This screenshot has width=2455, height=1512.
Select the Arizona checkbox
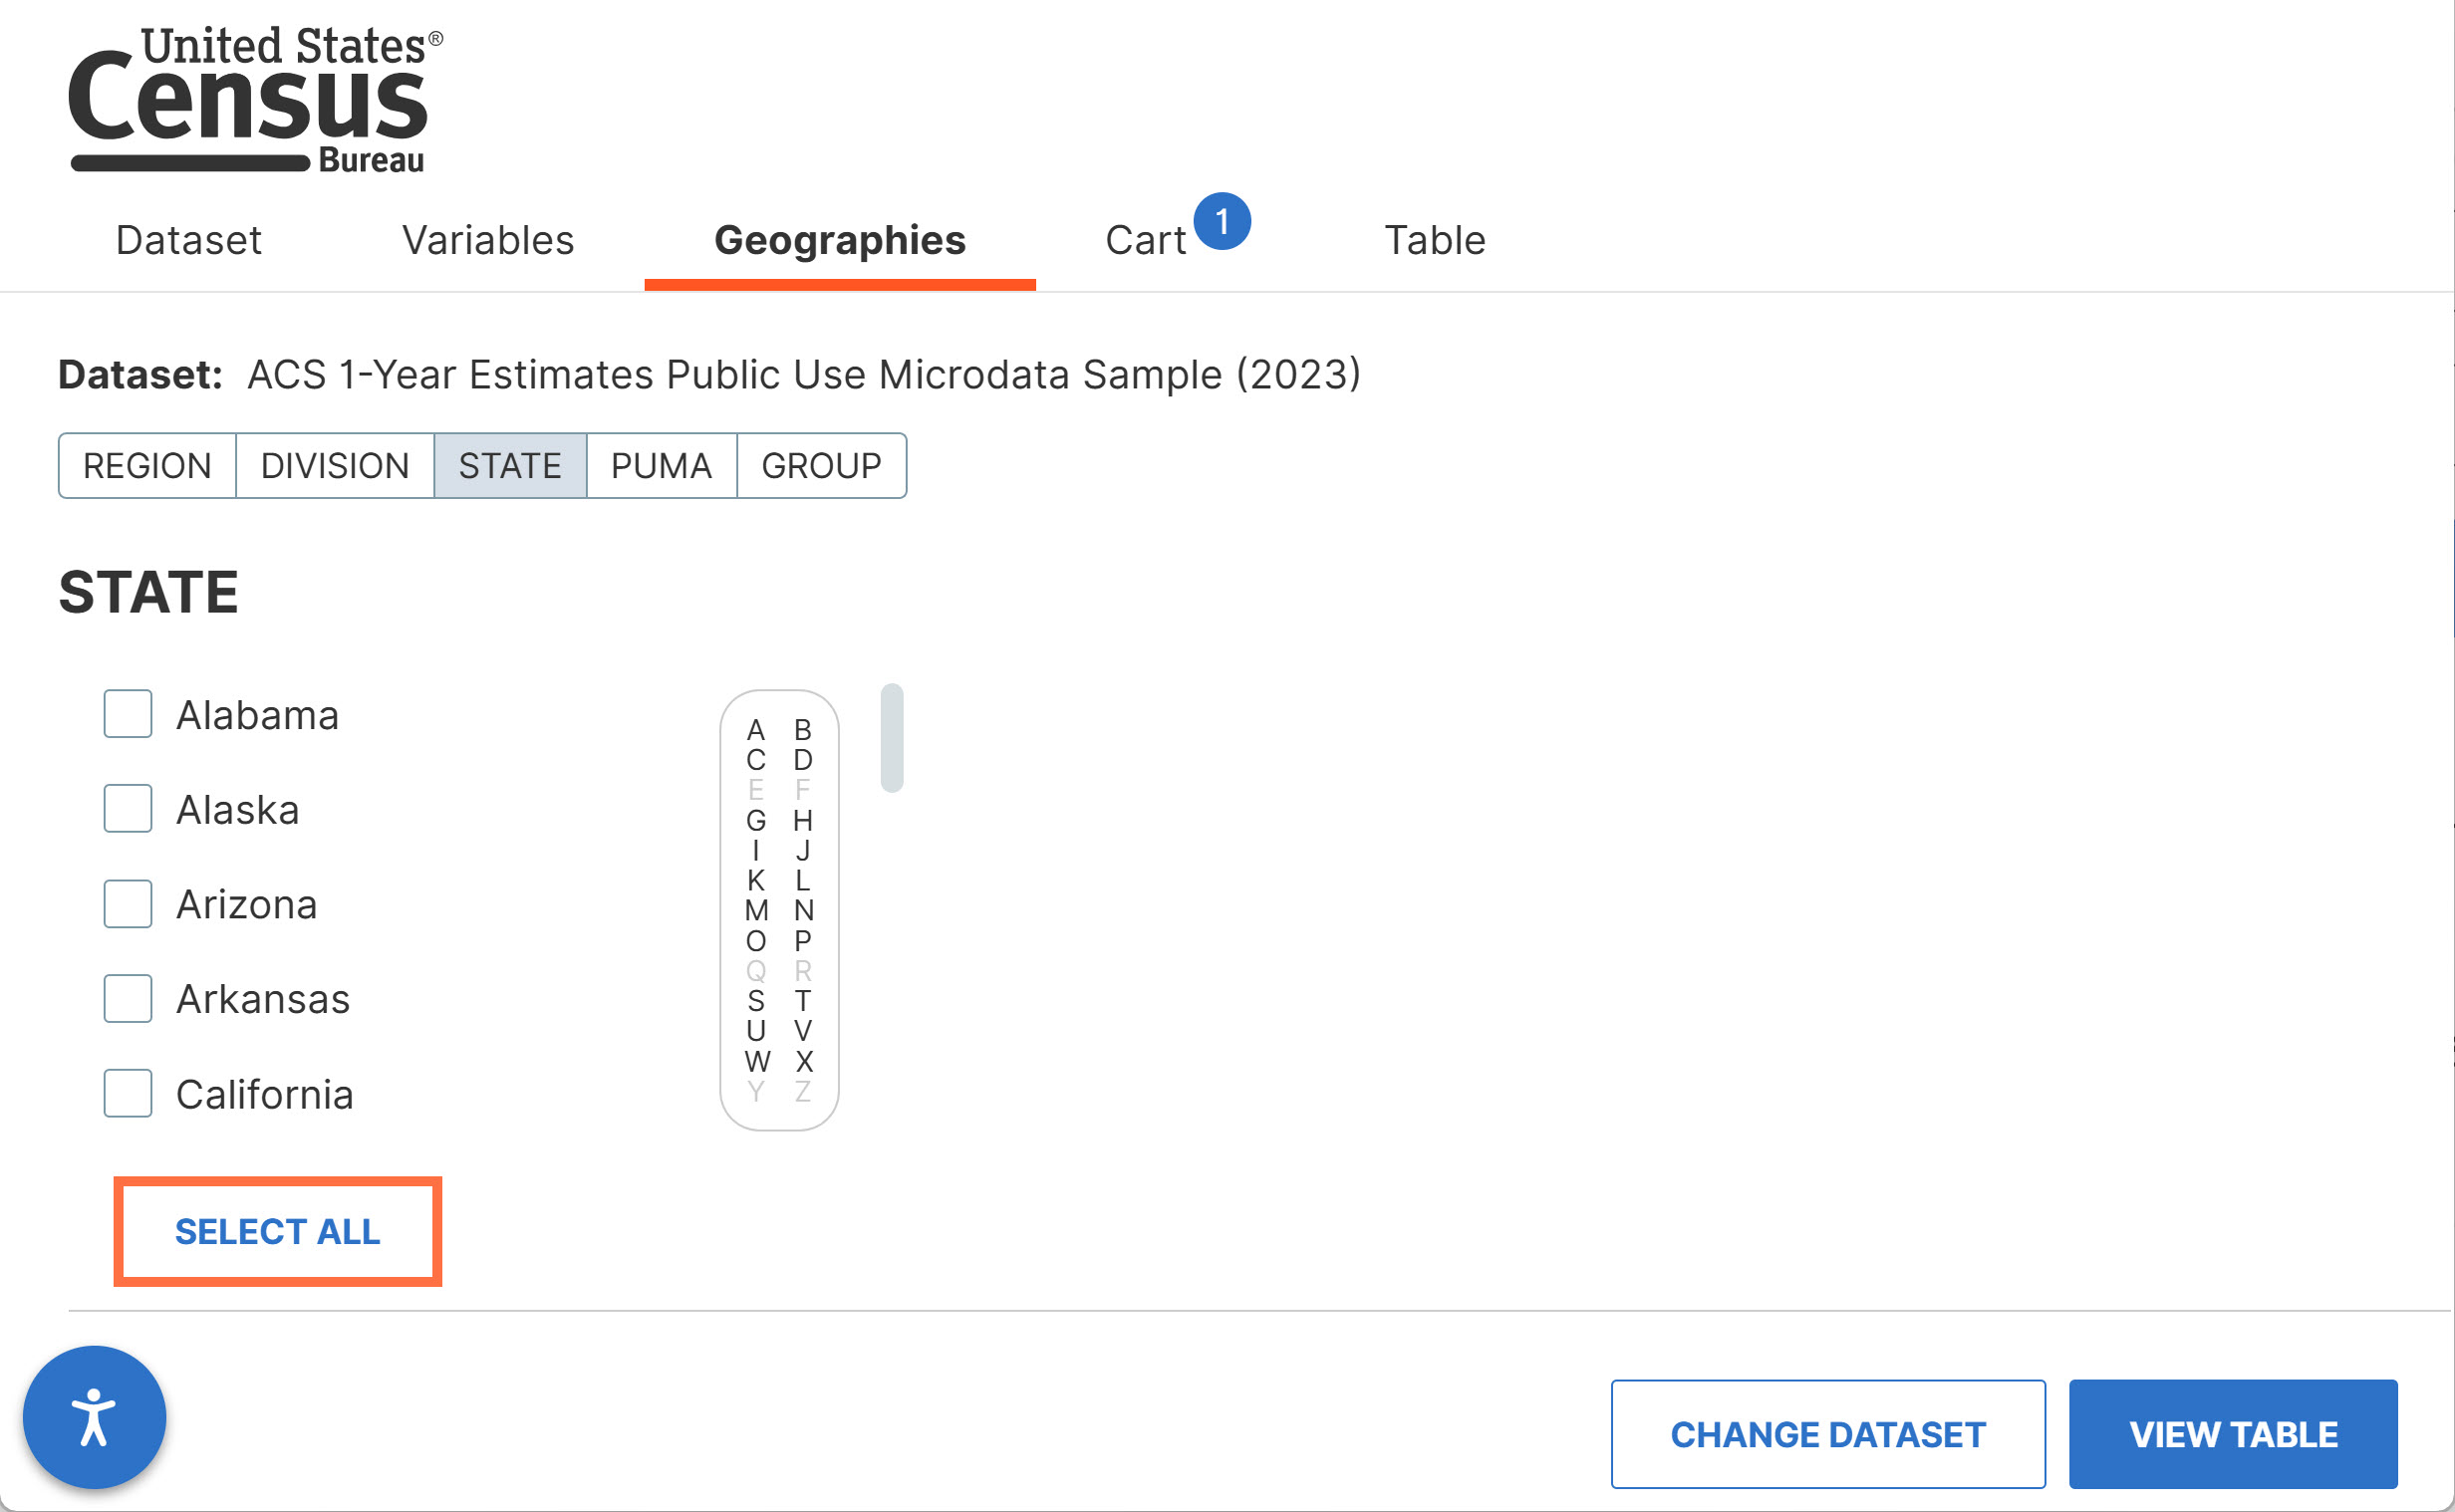(128, 904)
